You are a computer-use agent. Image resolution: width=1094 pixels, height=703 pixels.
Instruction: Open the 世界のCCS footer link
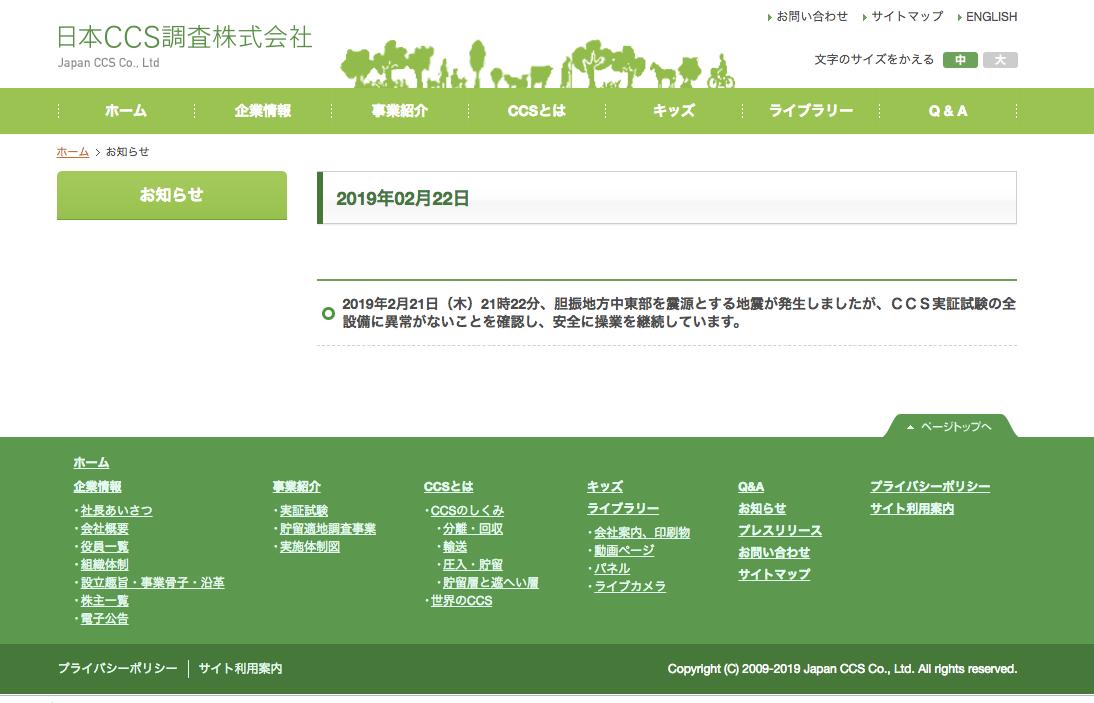point(461,600)
